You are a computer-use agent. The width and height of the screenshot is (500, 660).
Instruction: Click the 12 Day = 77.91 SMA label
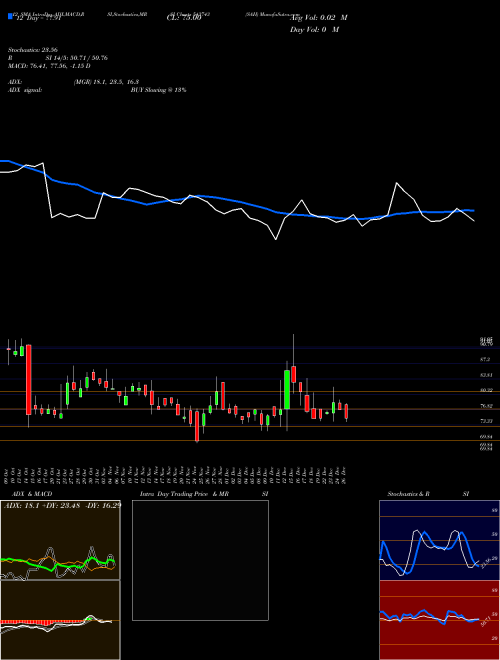tap(37, 18)
